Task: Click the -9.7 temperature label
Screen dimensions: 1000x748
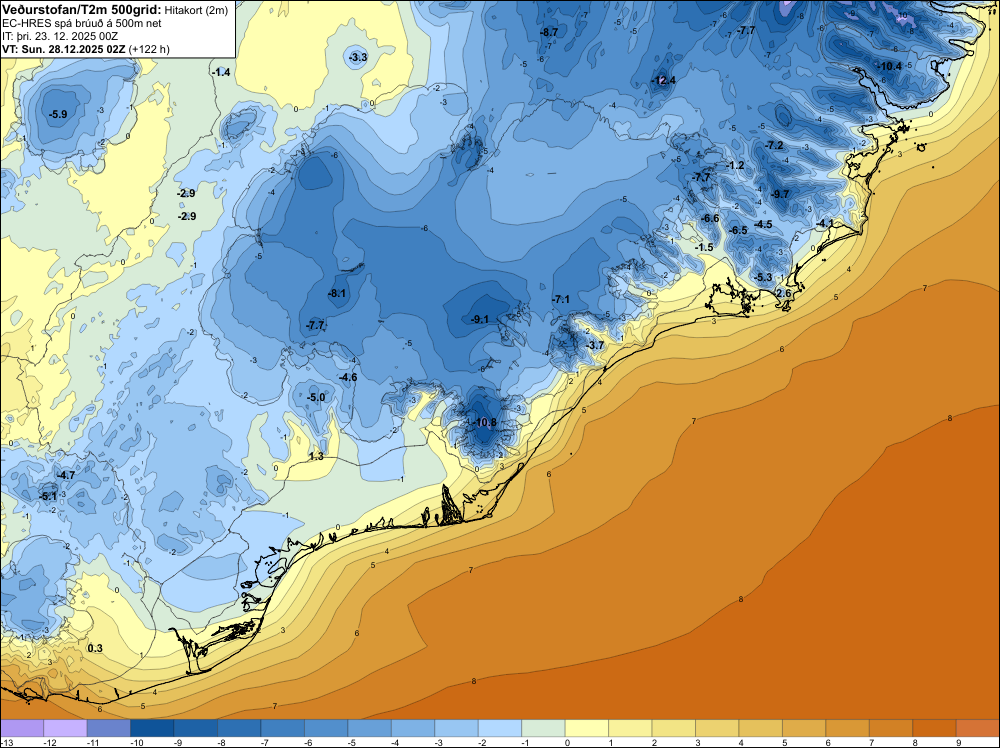Action: tap(780, 194)
